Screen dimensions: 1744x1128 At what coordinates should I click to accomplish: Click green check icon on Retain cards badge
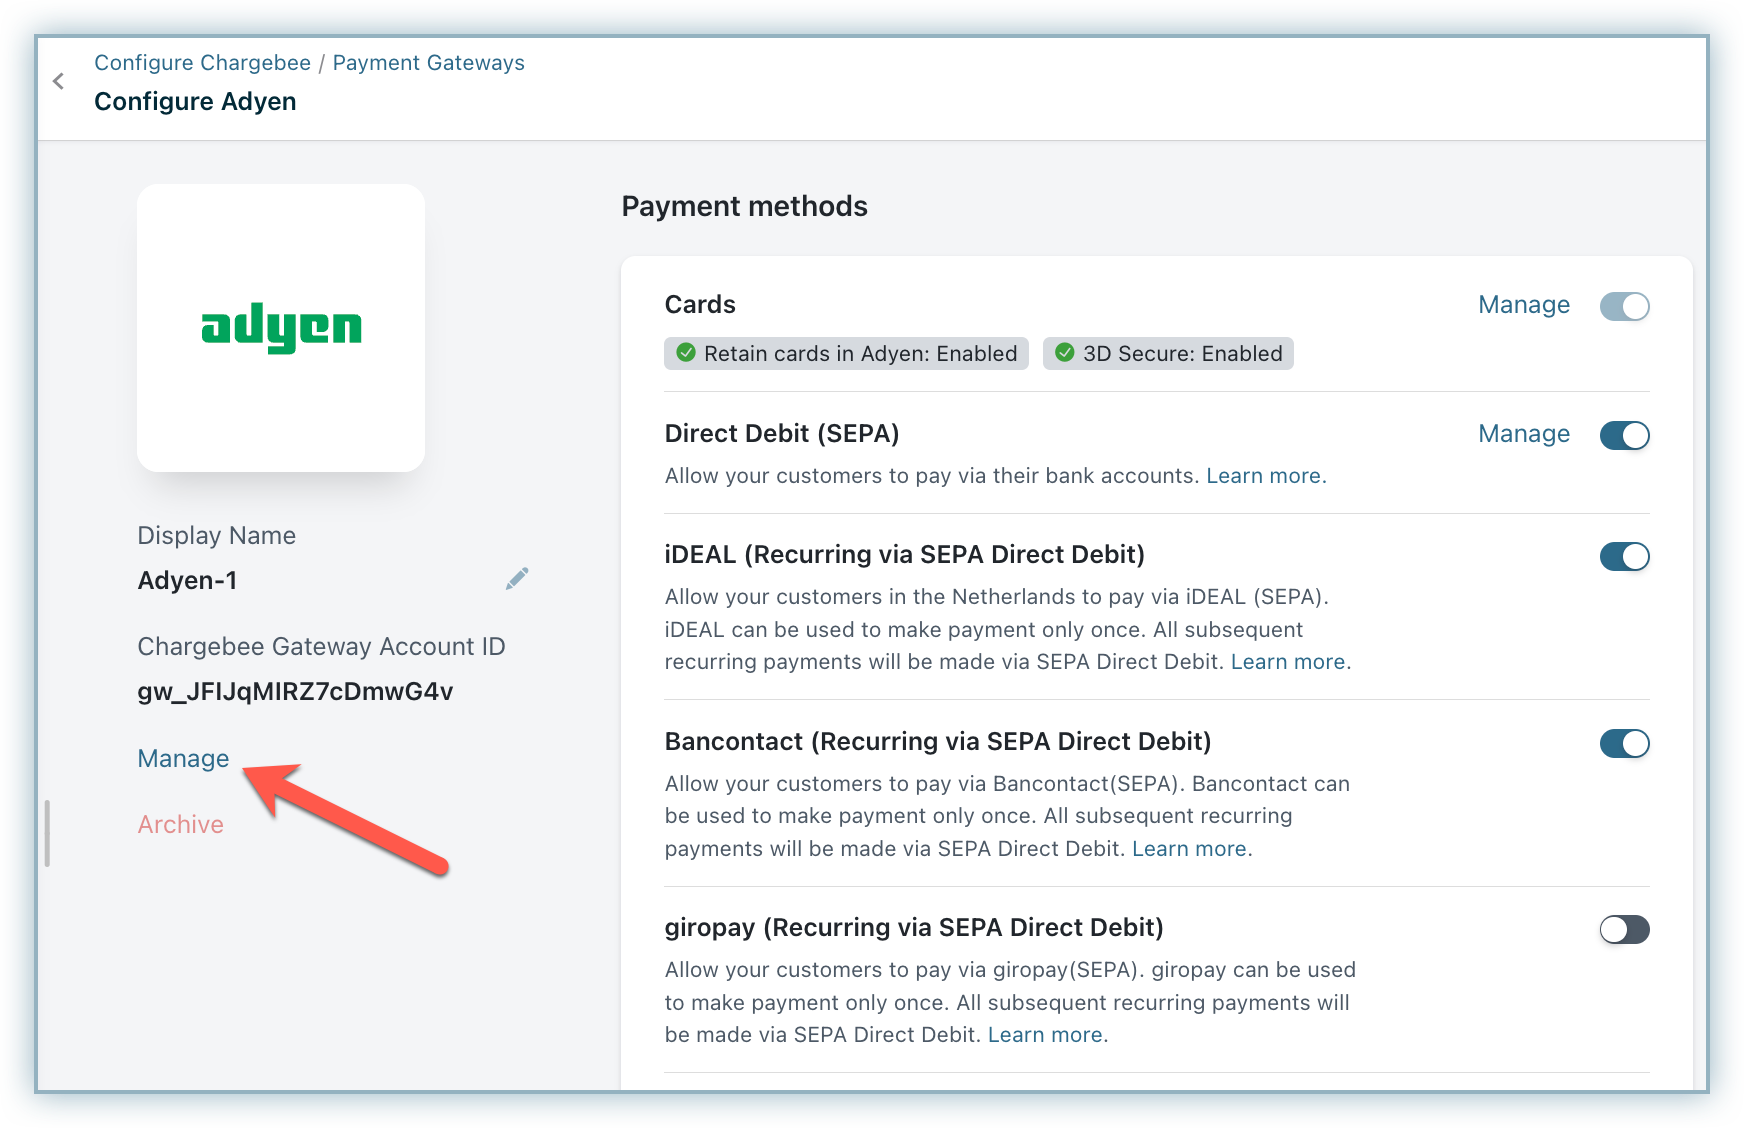pos(686,353)
